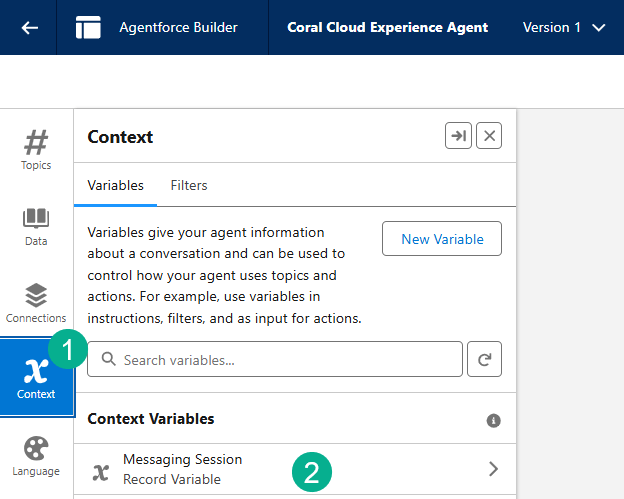This screenshot has width=624, height=499.
Task: Click the Context Variables info icon
Action: point(493,420)
